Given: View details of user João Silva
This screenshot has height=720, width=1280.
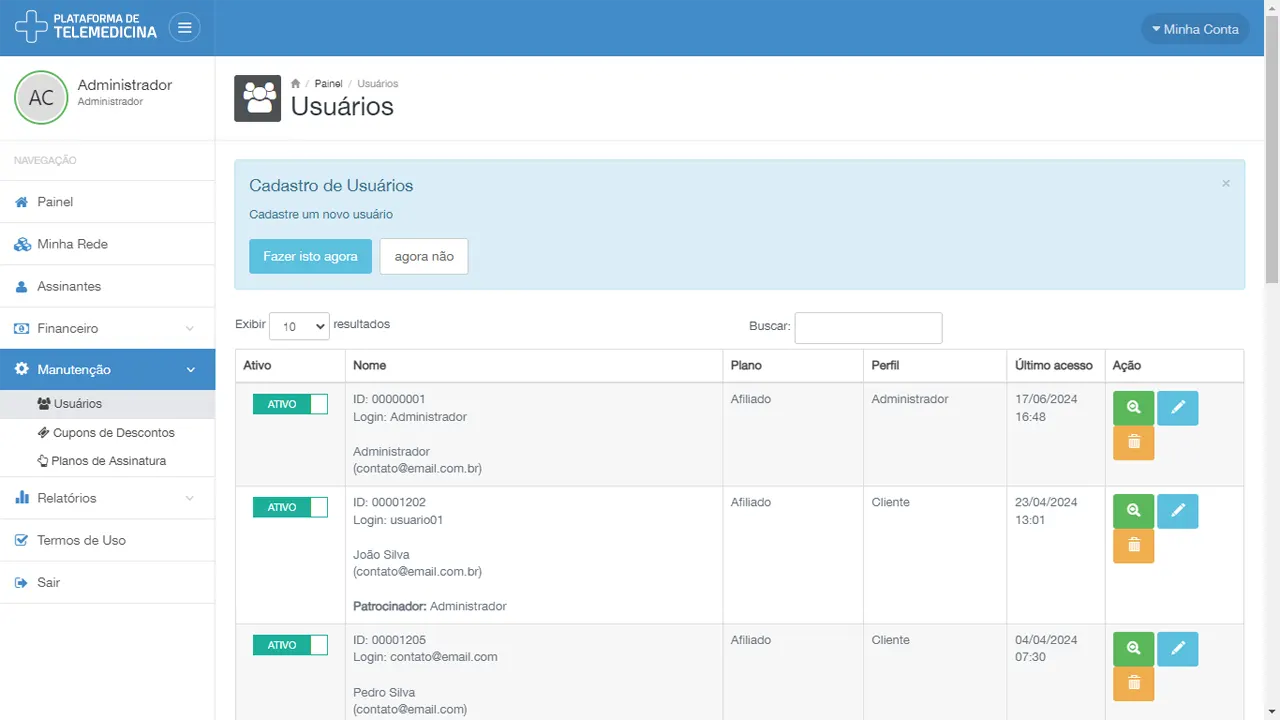Looking at the screenshot, I should coord(1133,511).
